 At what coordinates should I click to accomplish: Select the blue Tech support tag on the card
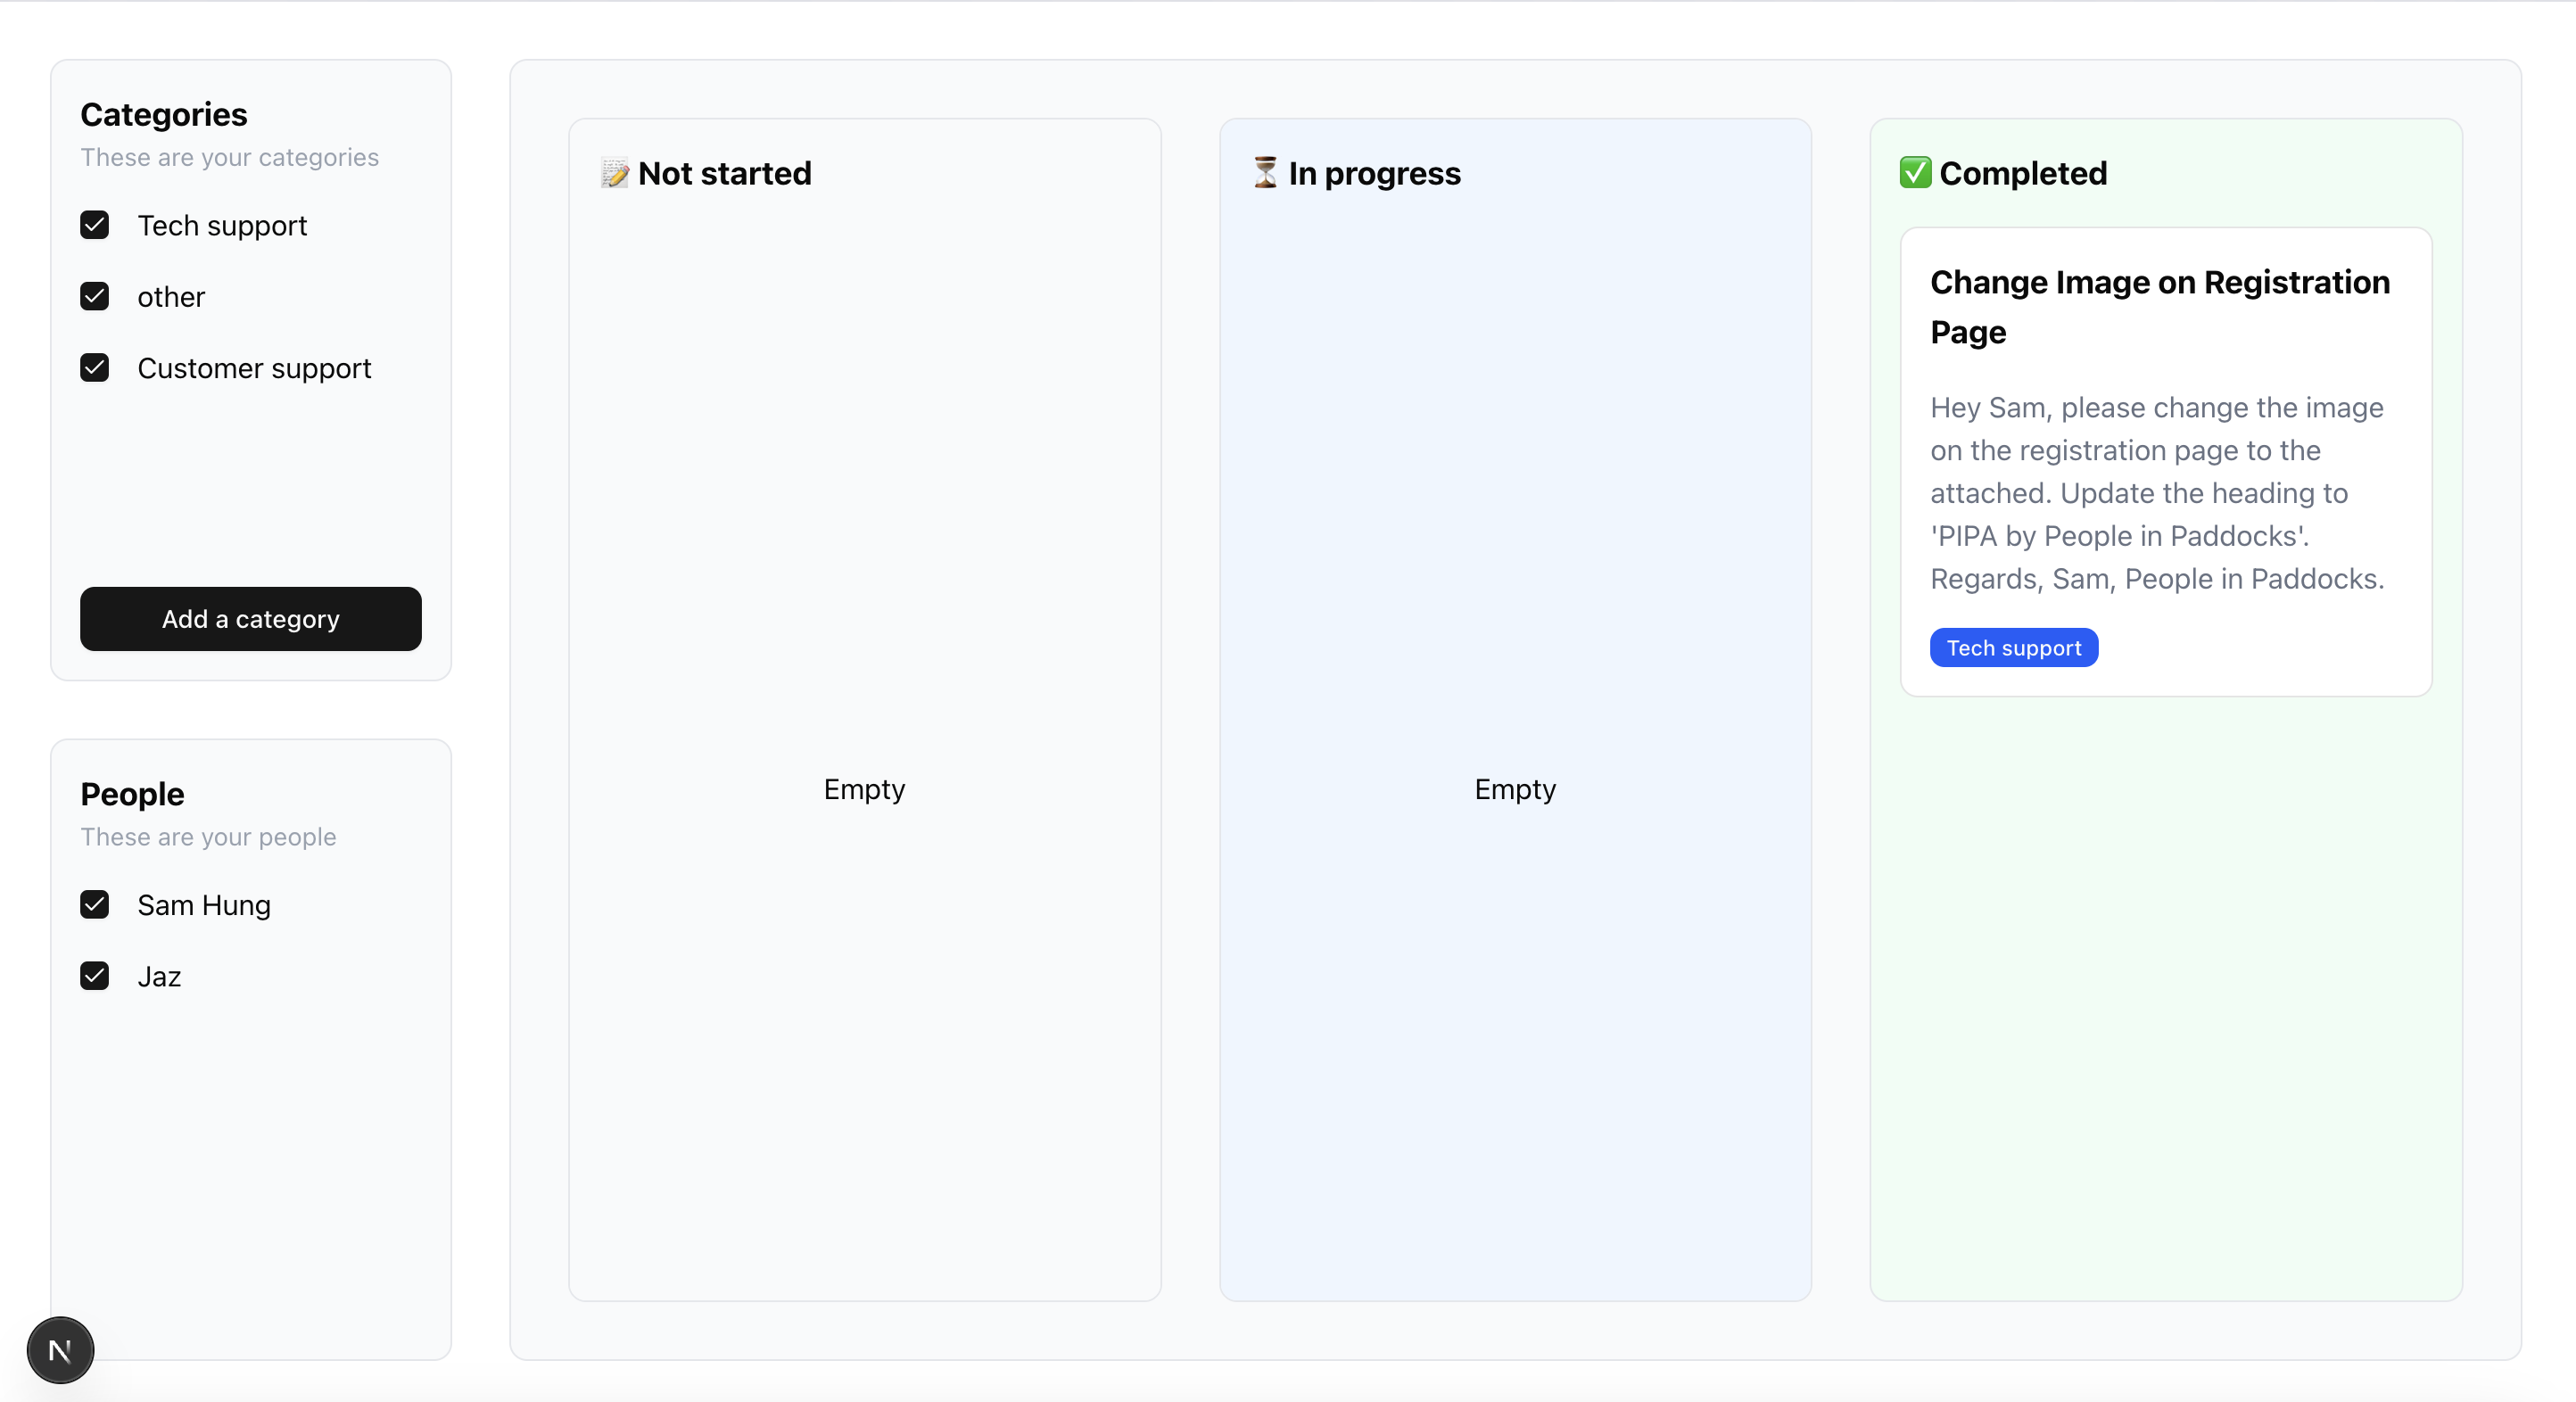[x=2013, y=647]
